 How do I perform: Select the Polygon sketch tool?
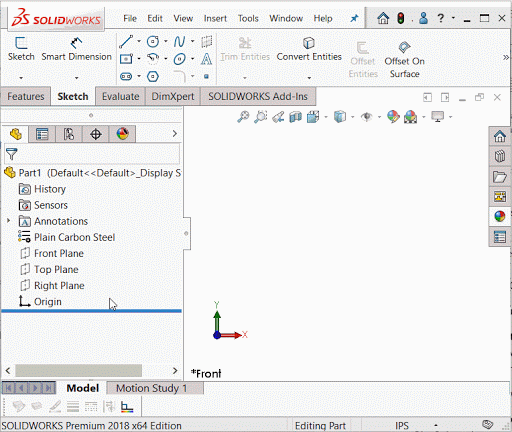pos(153,77)
